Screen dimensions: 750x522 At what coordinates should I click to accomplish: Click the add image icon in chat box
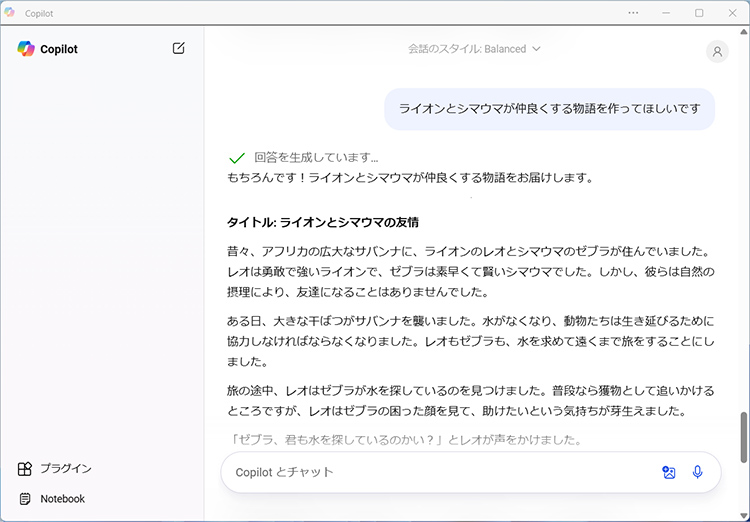tap(669, 472)
